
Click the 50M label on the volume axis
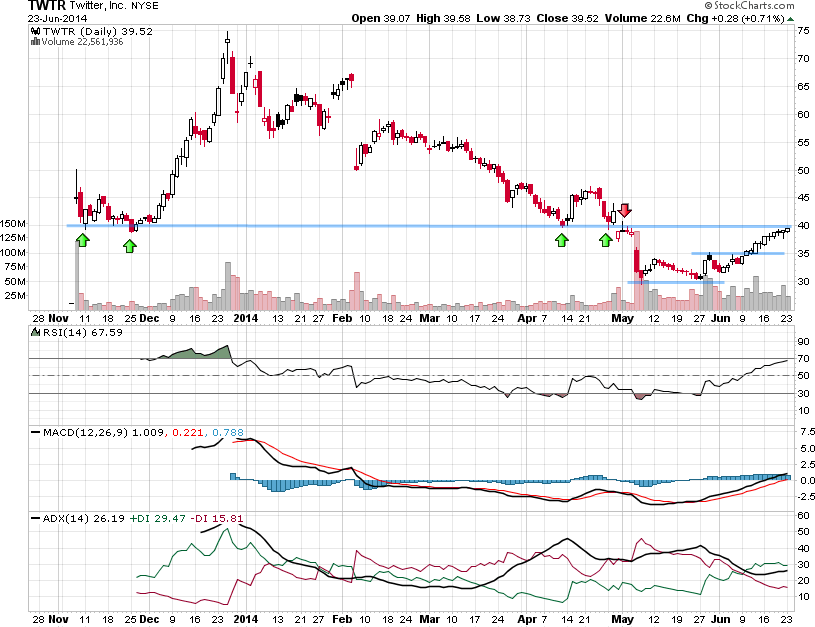click(x=15, y=281)
